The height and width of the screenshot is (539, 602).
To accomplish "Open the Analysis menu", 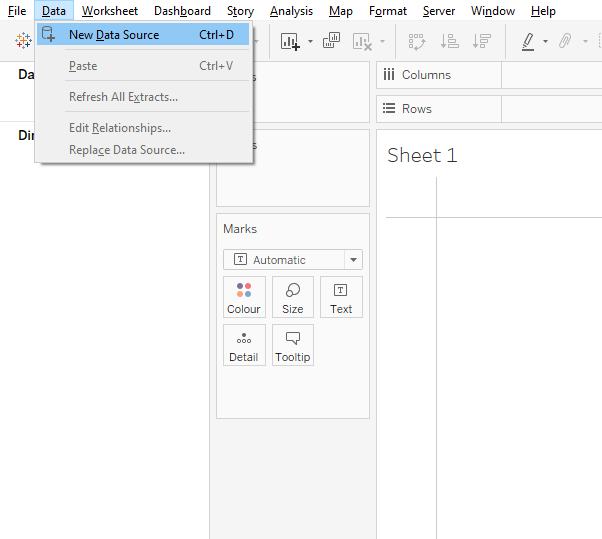I will coord(291,11).
